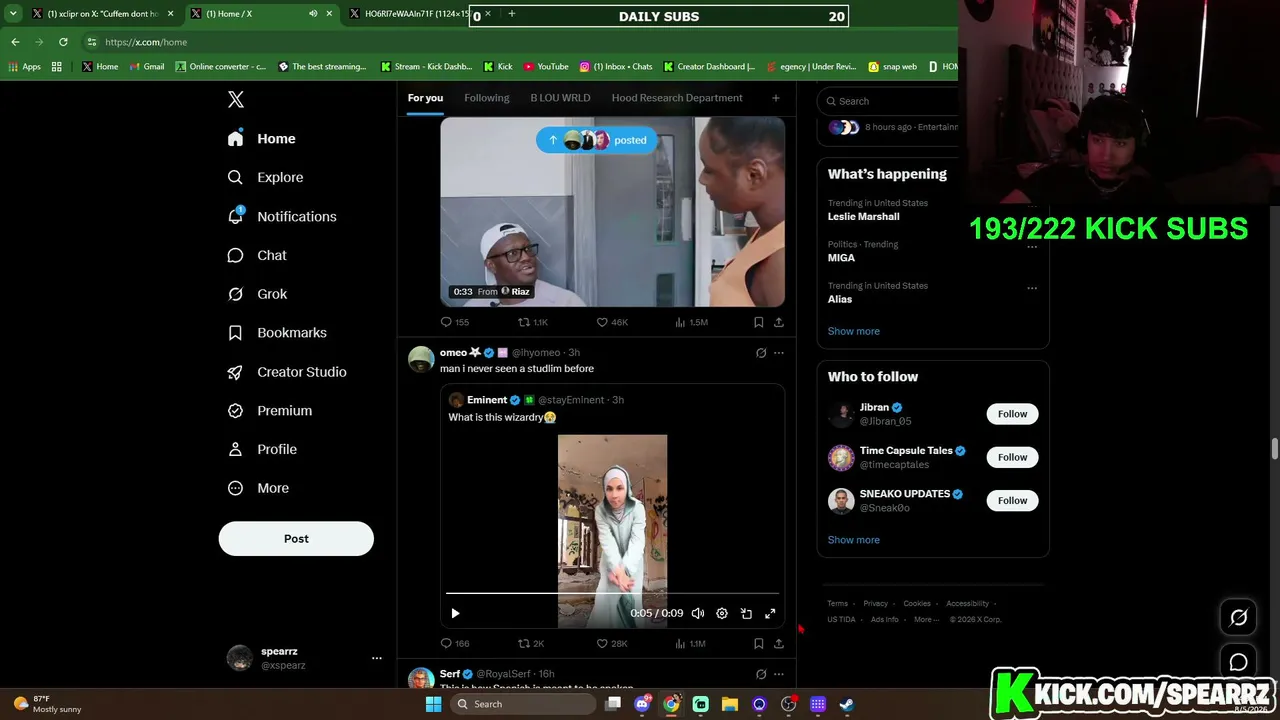Show more trends under What's happening
The height and width of the screenshot is (720, 1280).
[x=853, y=331]
